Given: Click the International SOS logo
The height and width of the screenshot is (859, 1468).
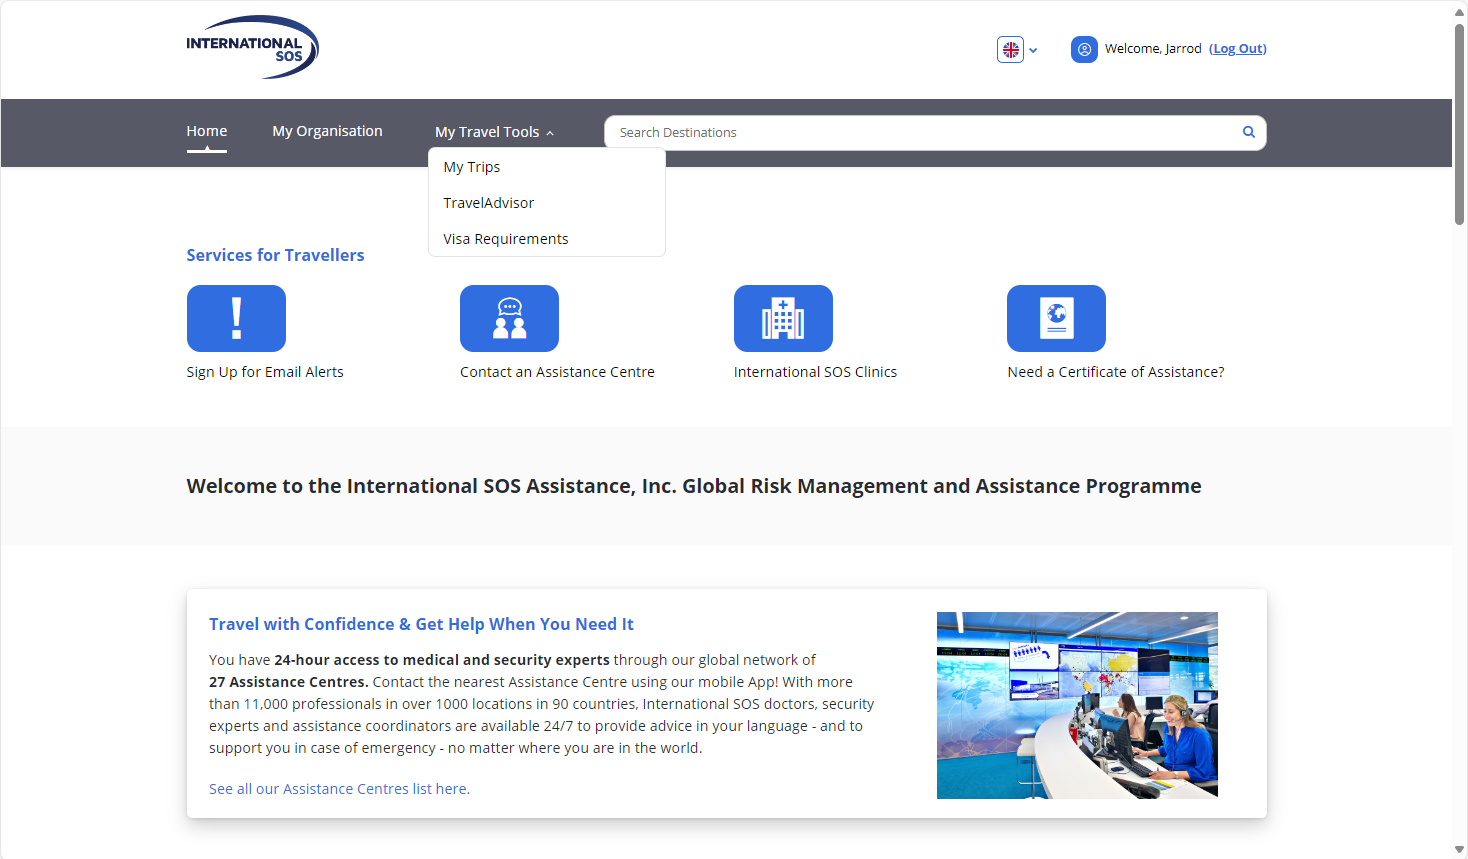Looking at the screenshot, I should pyautogui.click(x=252, y=47).
